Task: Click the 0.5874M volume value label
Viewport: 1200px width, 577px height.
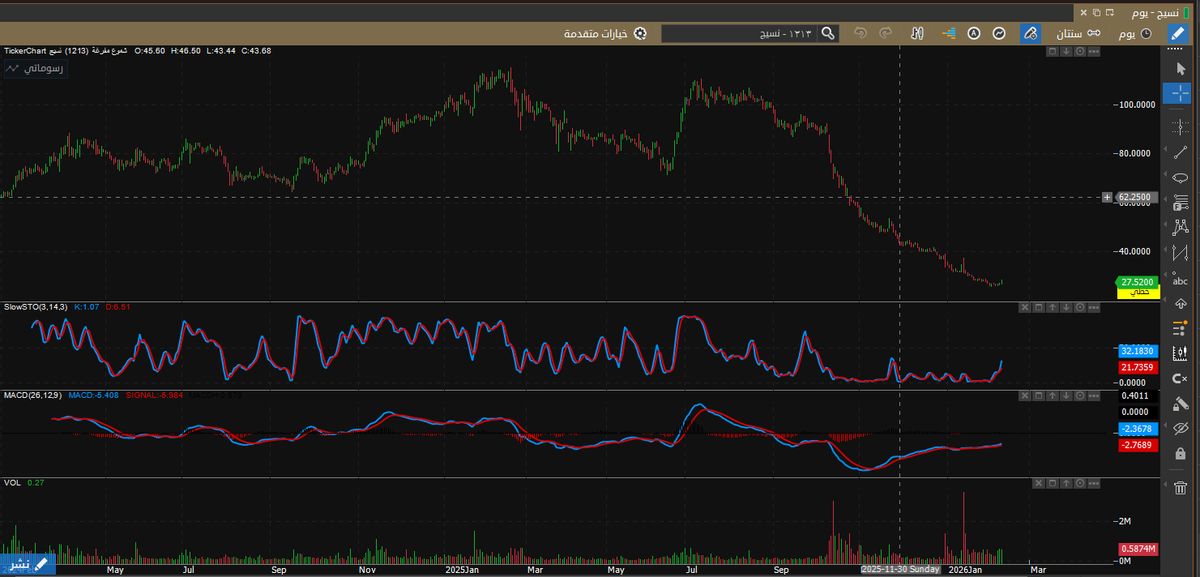Action: tap(1138, 549)
